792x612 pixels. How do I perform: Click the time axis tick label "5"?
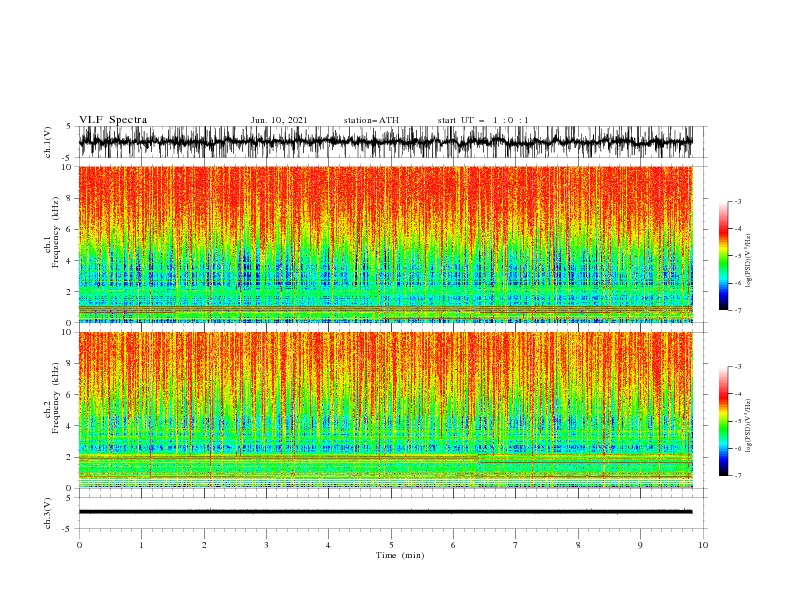coord(391,545)
